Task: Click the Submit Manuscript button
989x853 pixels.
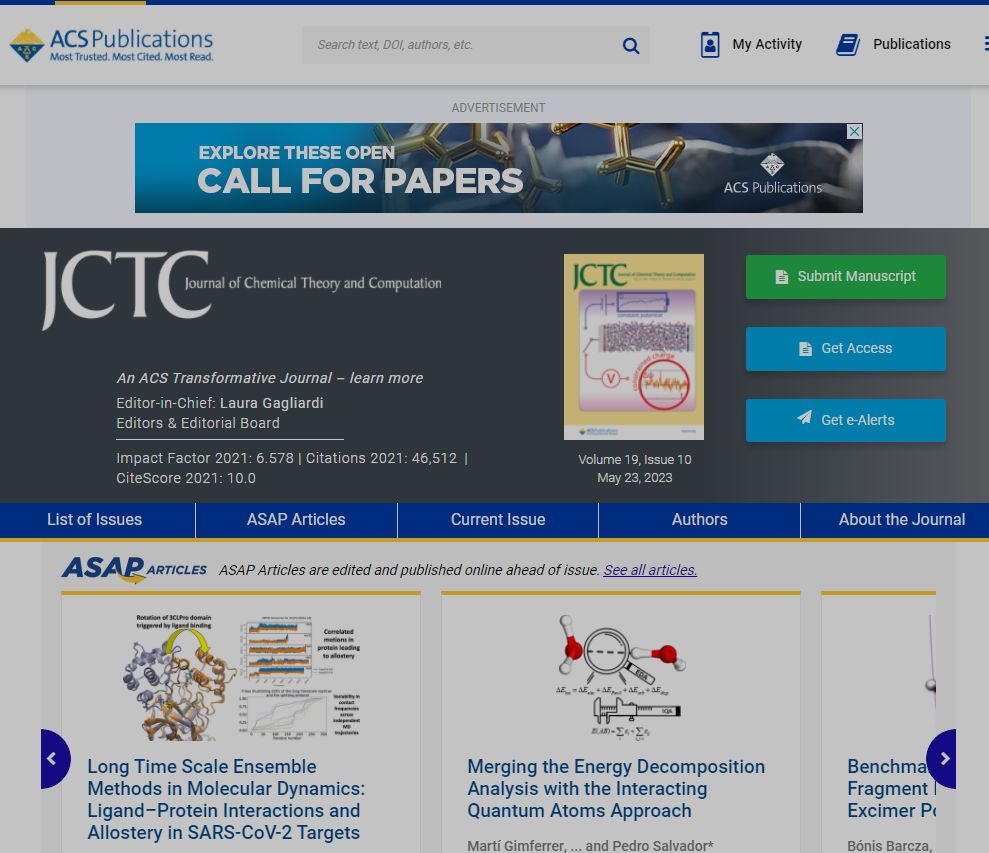Action: point(845,276)
